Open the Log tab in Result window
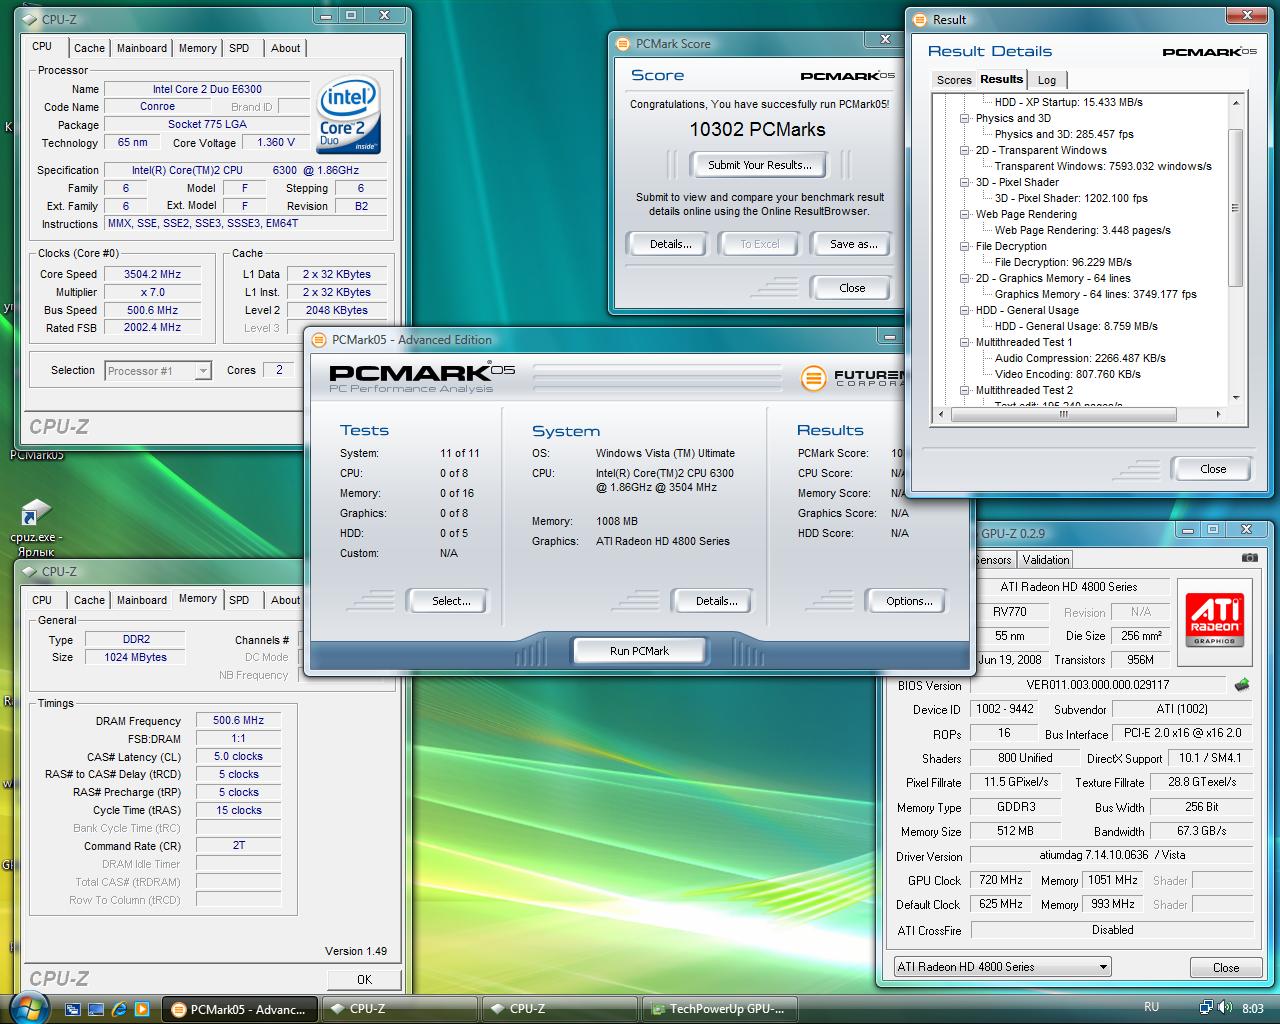Screen dimensions: 1280x1024 pyautogui.click(x=1046, y=80)
